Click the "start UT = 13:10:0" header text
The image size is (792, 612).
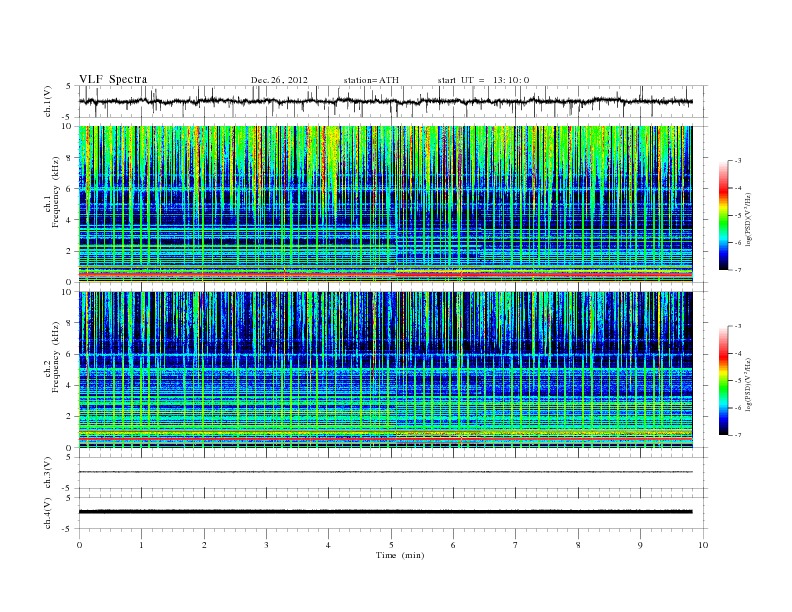tap(483, 80)
